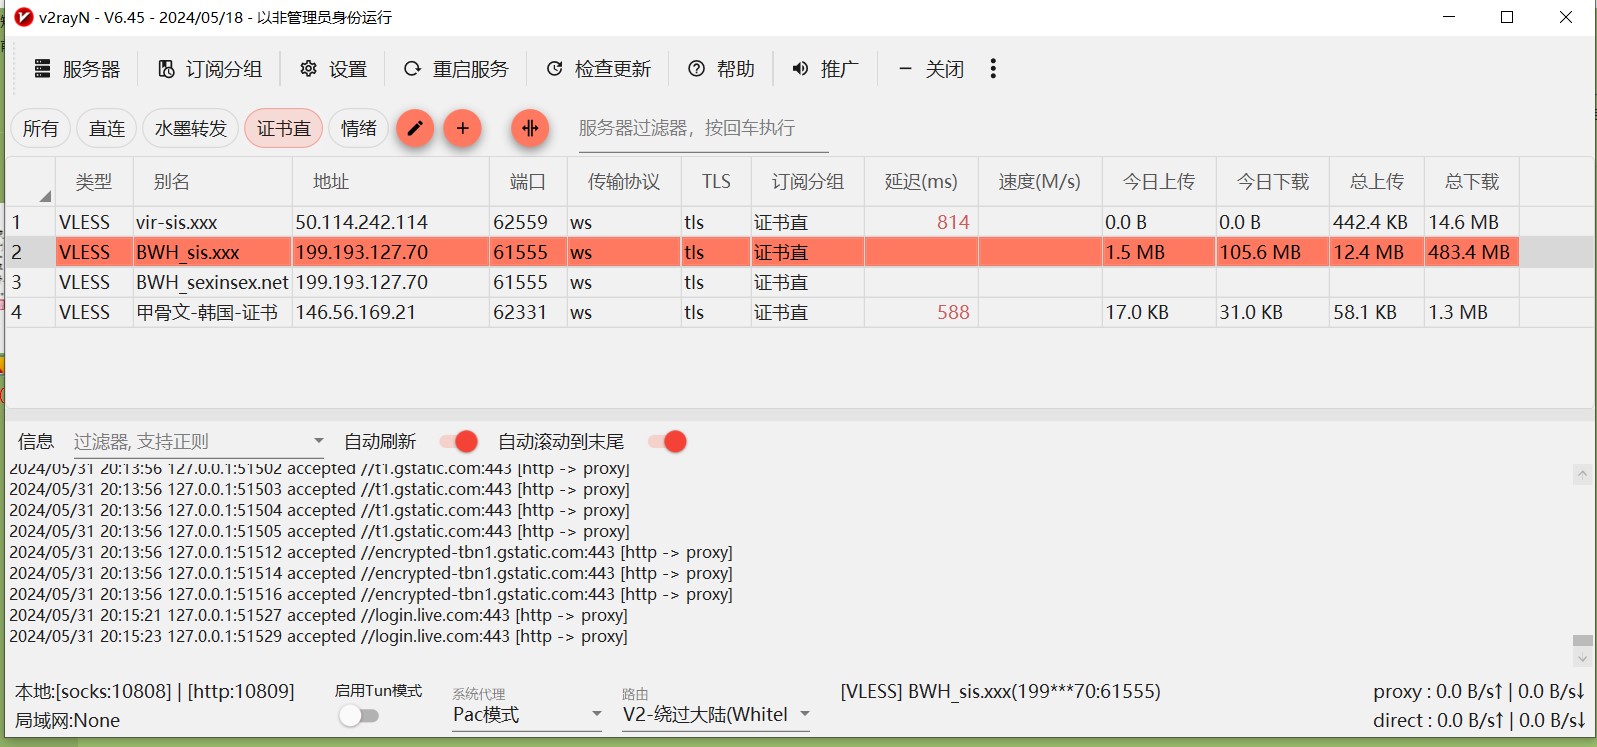Select the 水墨转发 group tab

(x=191, y=128)
